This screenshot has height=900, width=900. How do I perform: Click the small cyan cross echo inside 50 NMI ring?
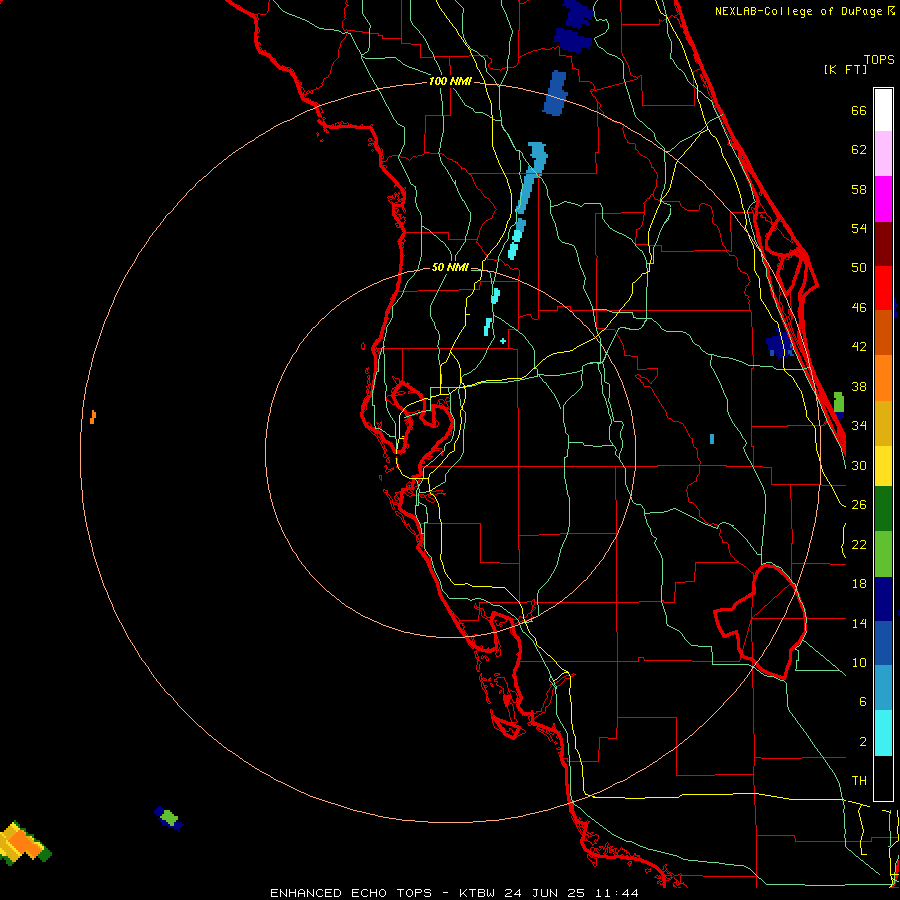coord(503,341)
